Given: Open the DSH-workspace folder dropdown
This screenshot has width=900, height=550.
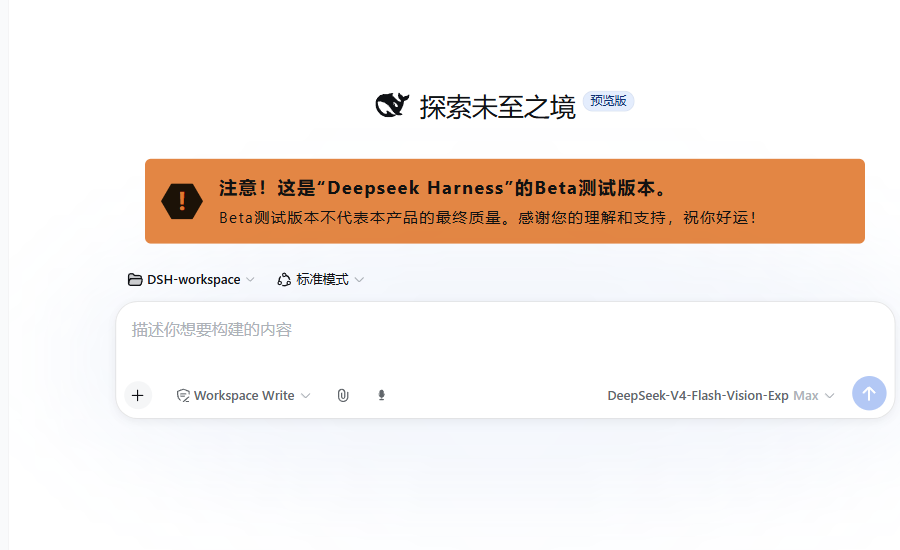Looking at the screenshot, I should coord(191,280).
